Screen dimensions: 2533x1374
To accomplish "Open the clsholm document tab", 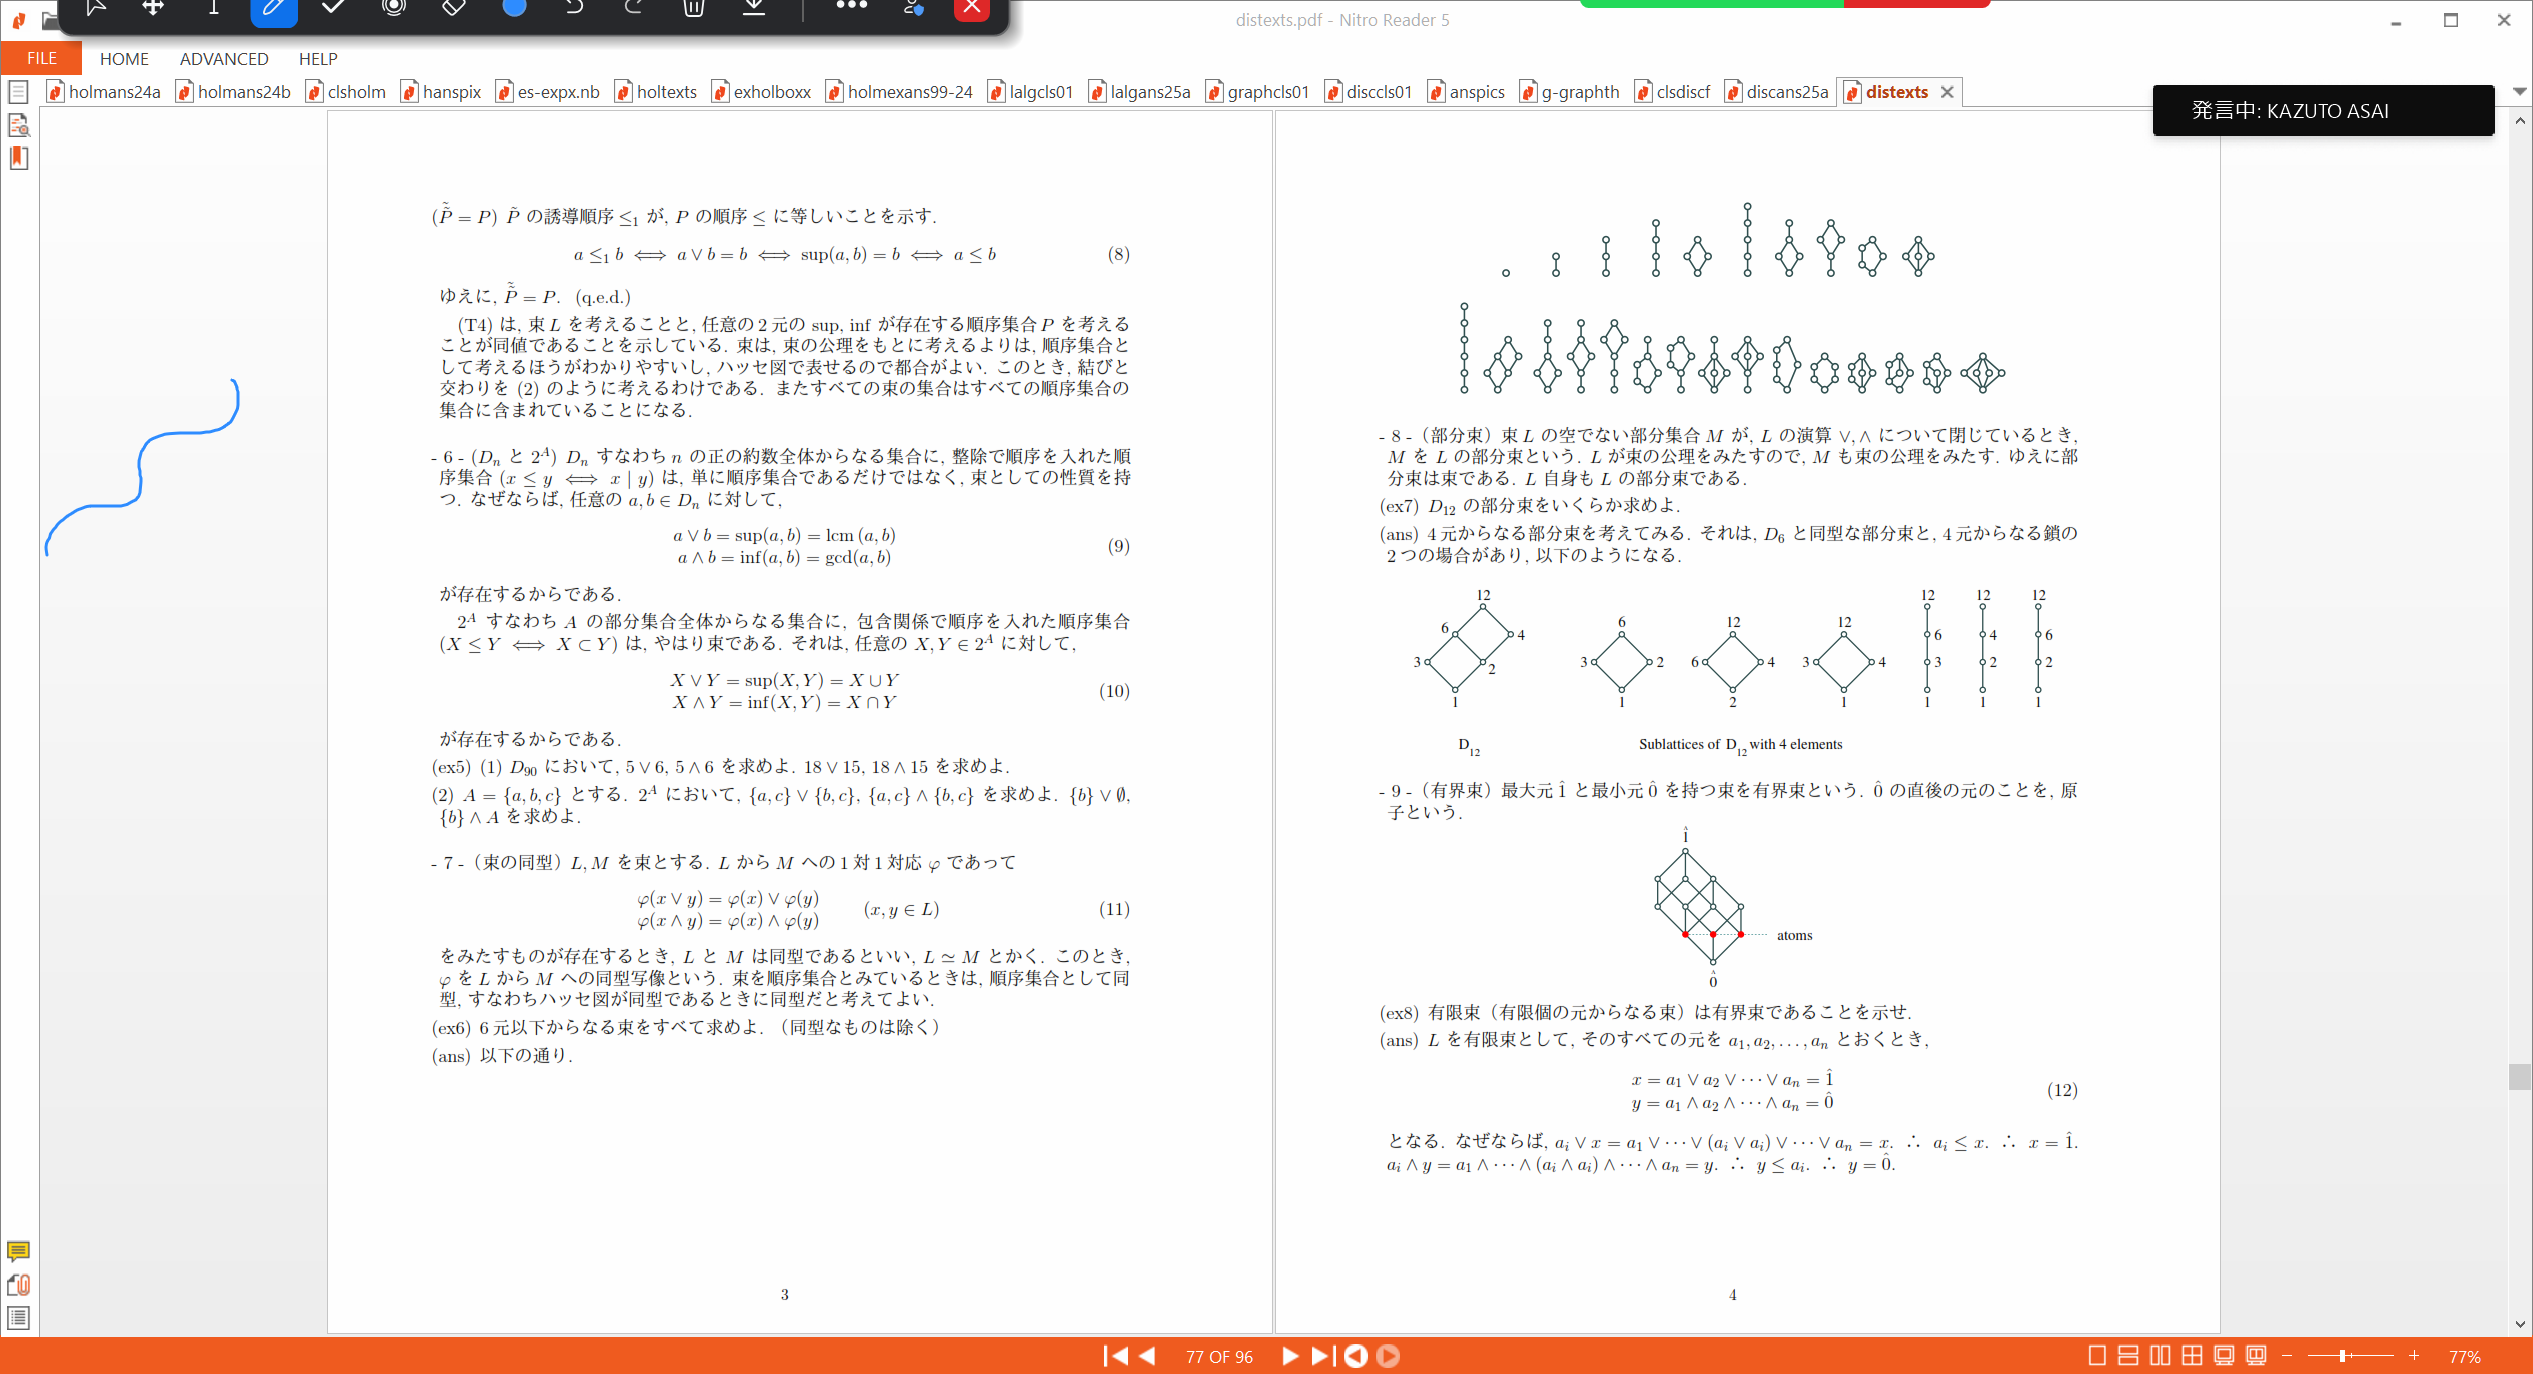I will pos(346,92).
